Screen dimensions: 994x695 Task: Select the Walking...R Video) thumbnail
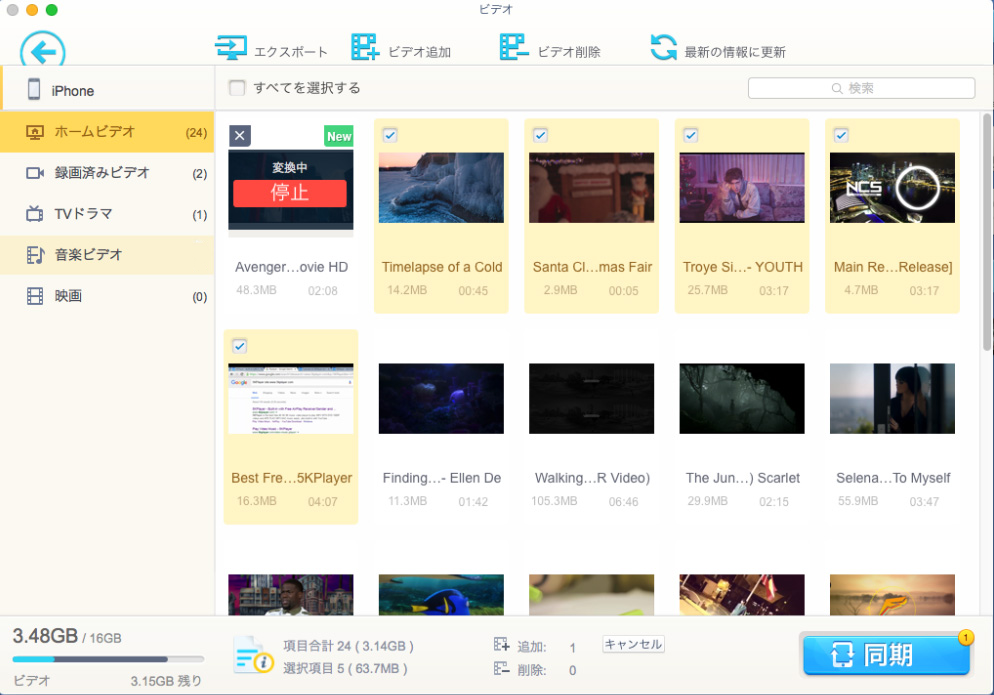point(591,399)
